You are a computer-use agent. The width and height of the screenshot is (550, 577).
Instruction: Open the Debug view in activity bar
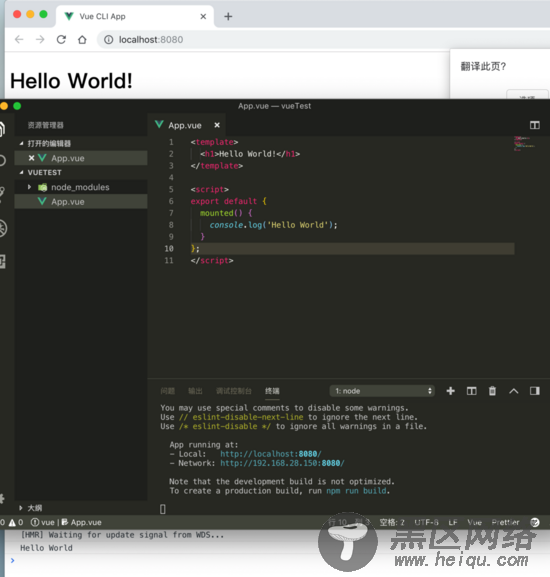pos(3,229)
